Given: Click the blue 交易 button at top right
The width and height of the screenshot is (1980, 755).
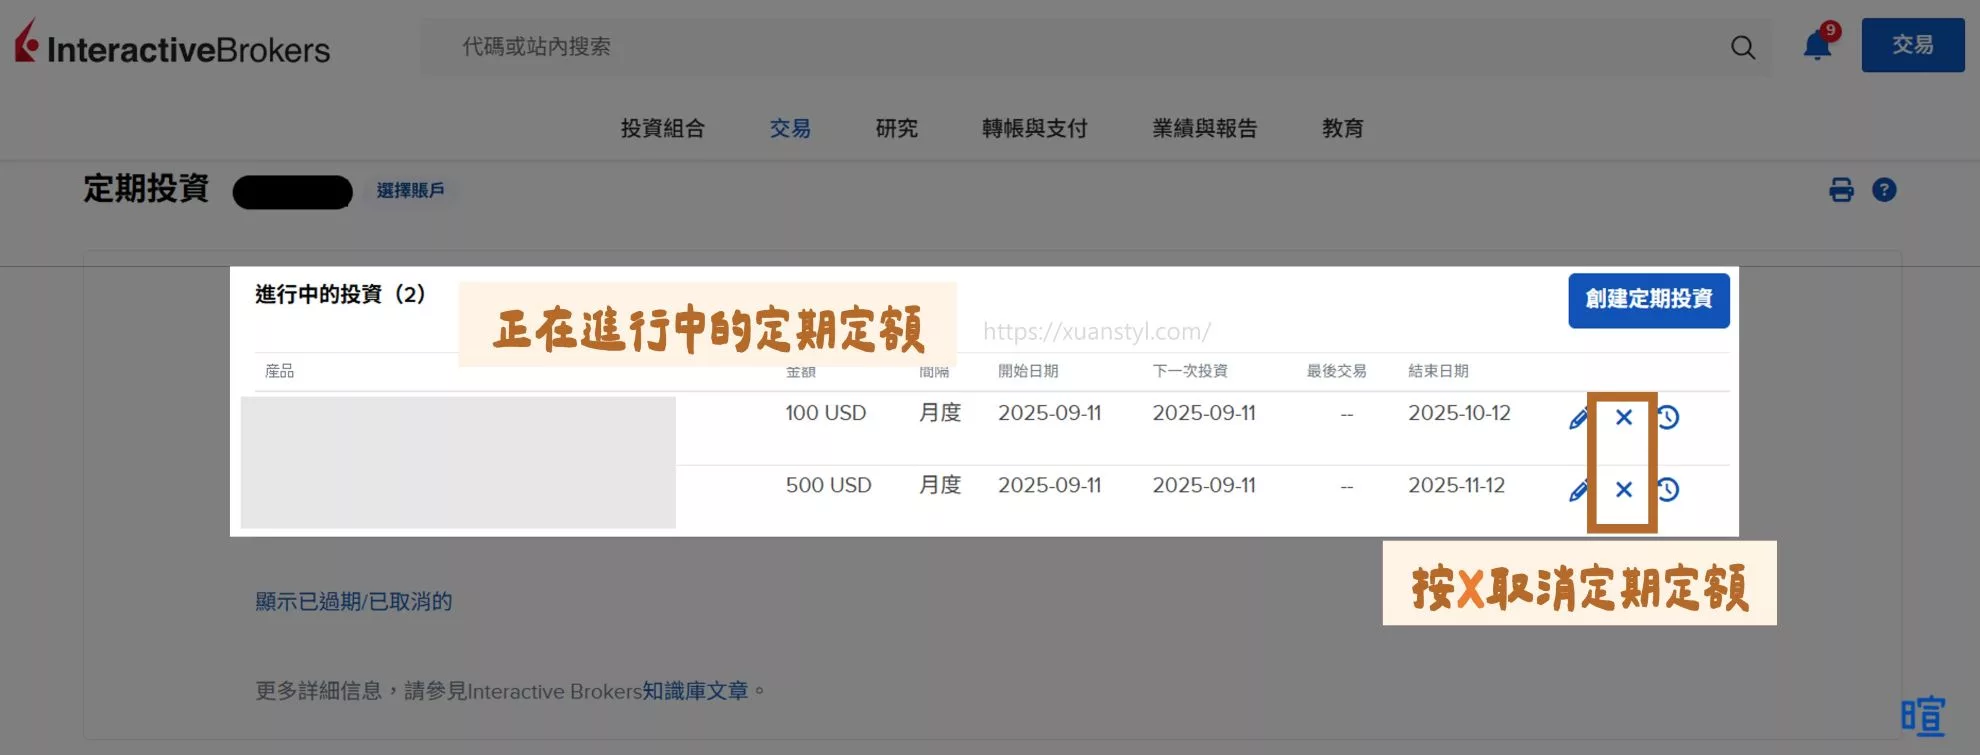Looking at the screenshot, I should point(1912,45).
